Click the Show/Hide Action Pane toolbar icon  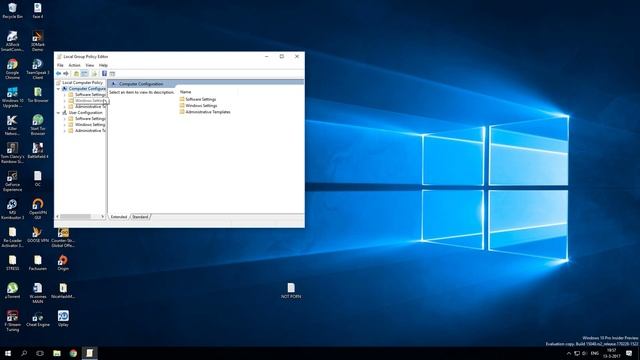pos(112,73)
